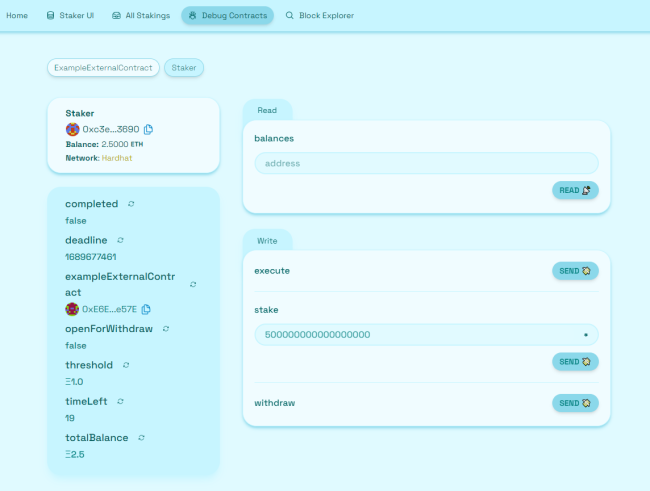
Task: Open the Block Explorer
Action: point(320,15)
